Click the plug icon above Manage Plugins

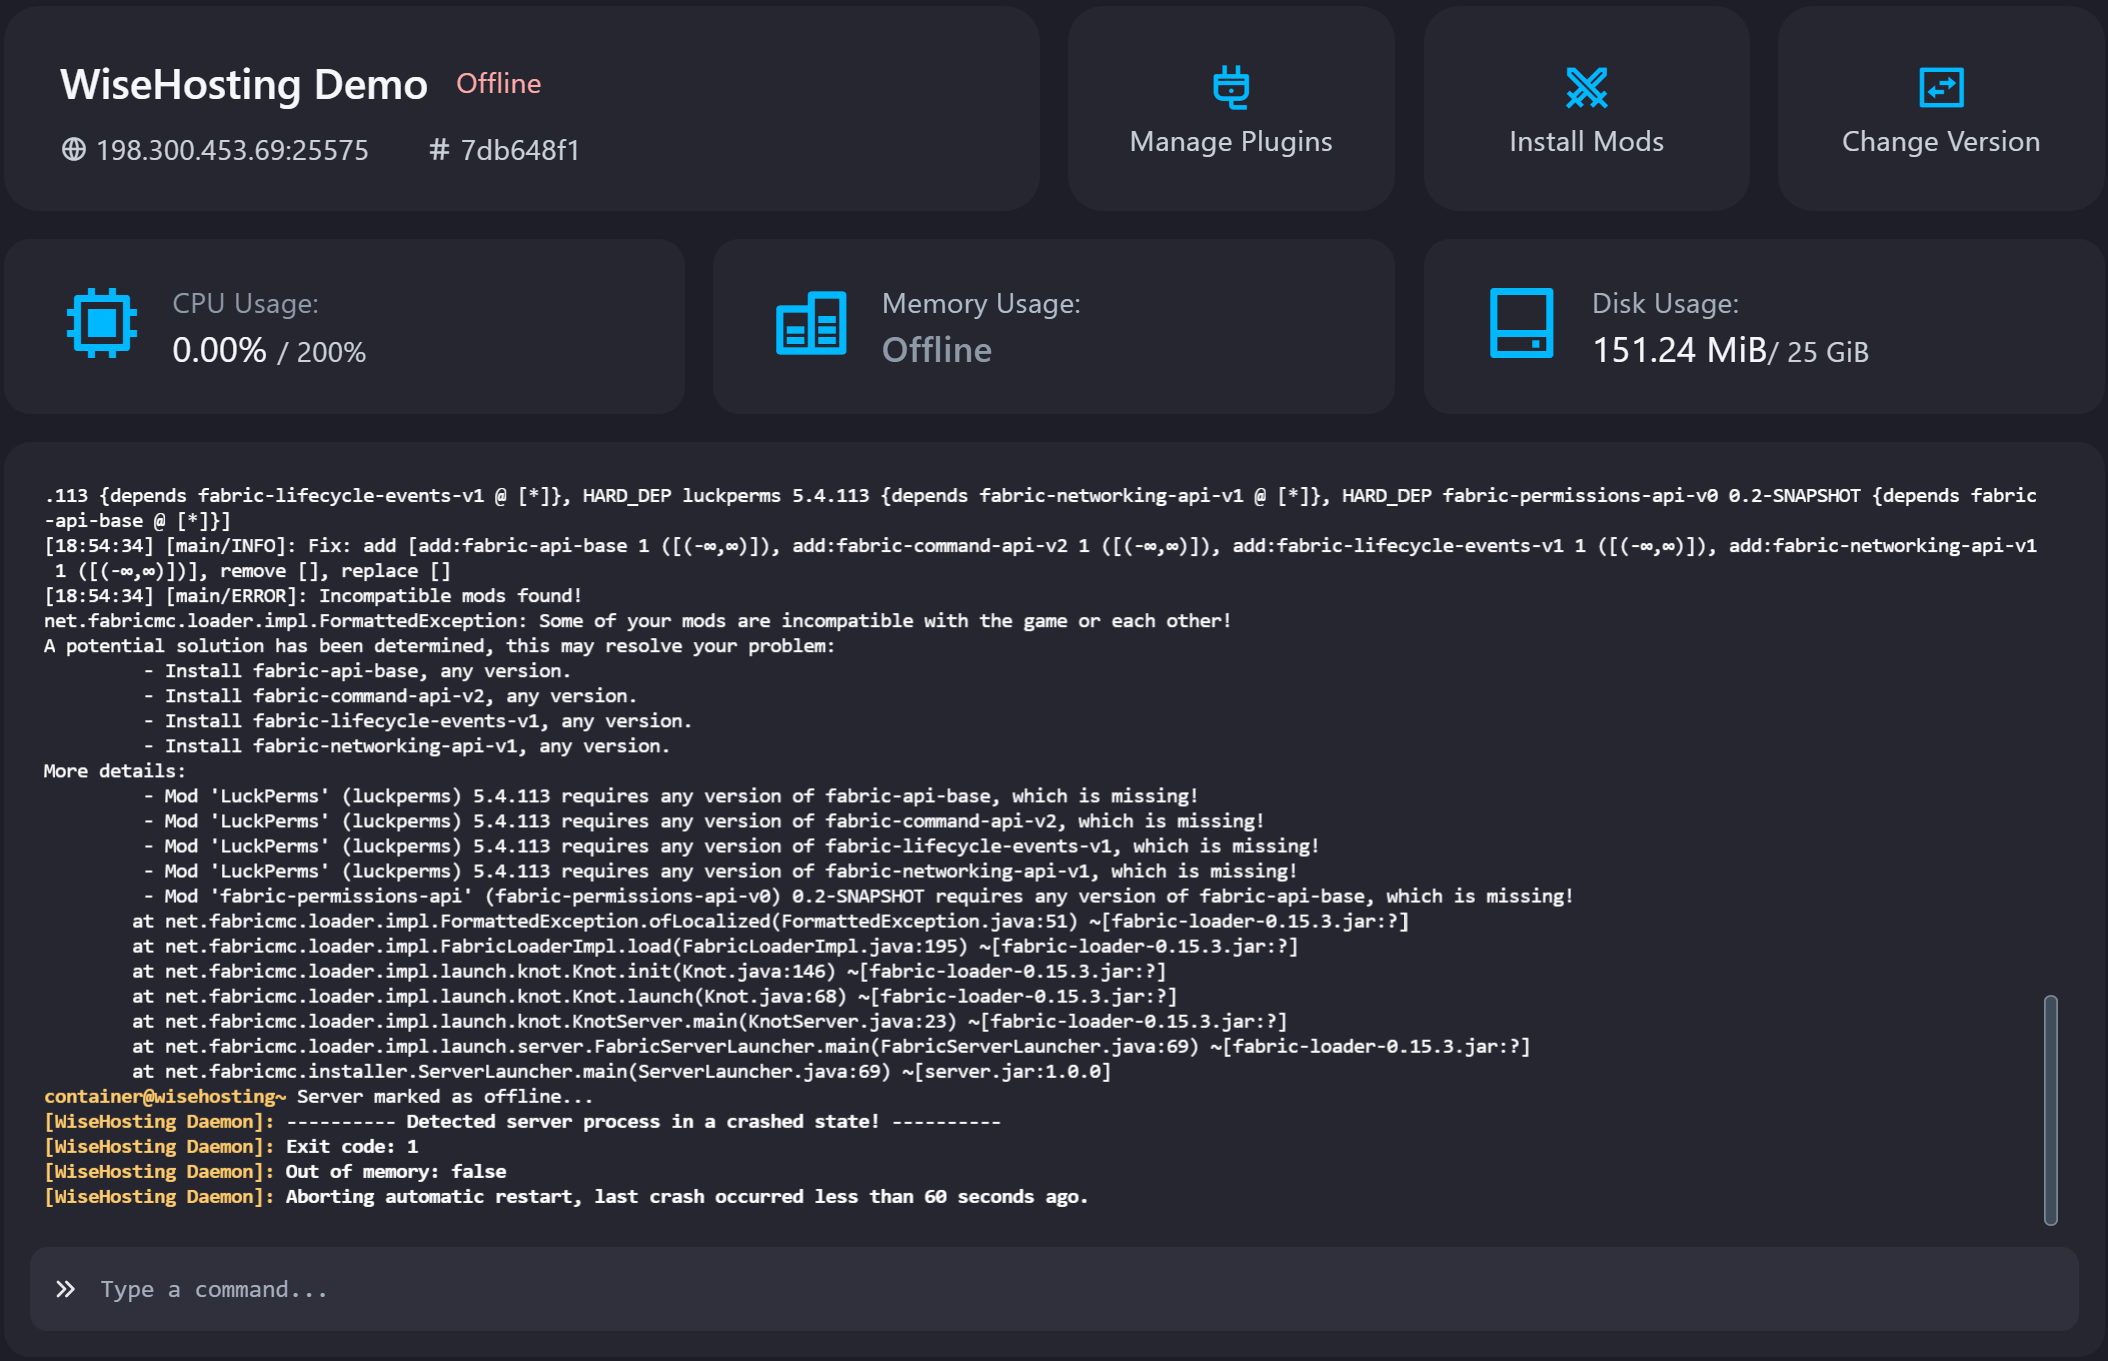(x=1230, y=87)
